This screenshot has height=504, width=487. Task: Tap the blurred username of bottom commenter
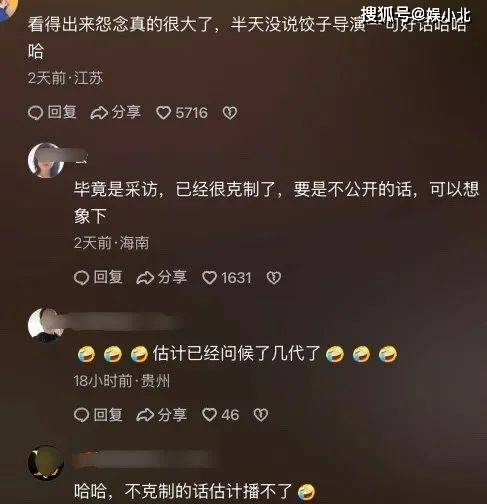145,459
